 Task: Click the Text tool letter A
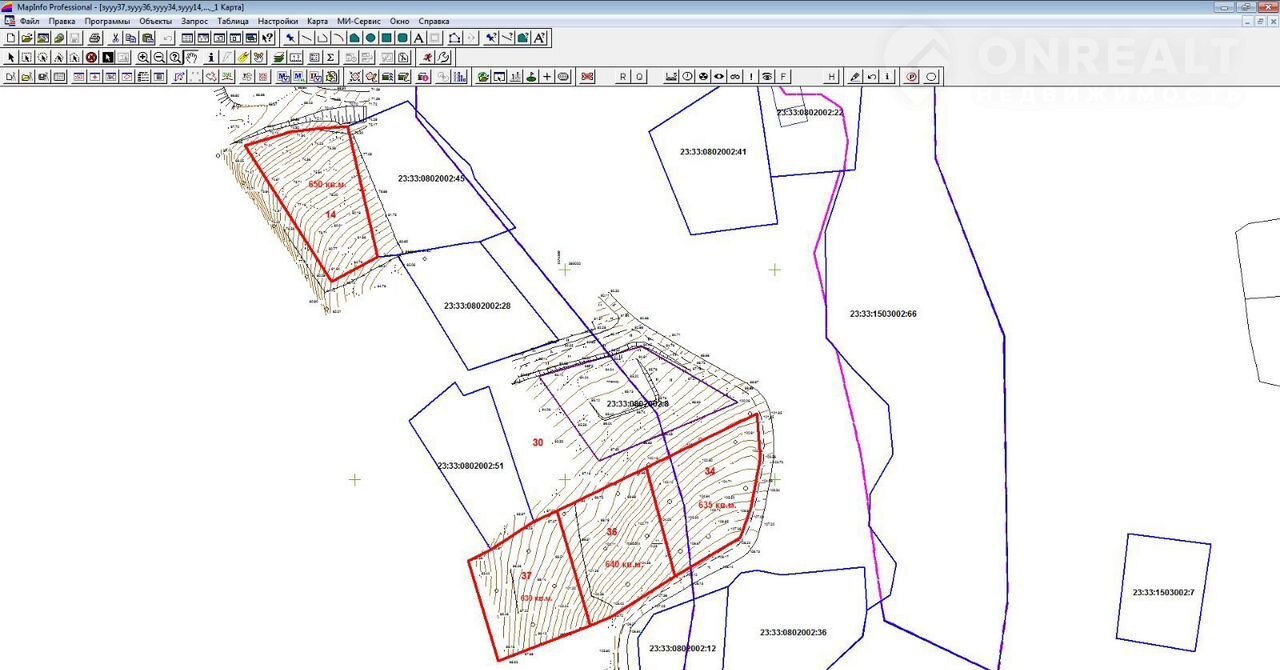click(418, 38)
